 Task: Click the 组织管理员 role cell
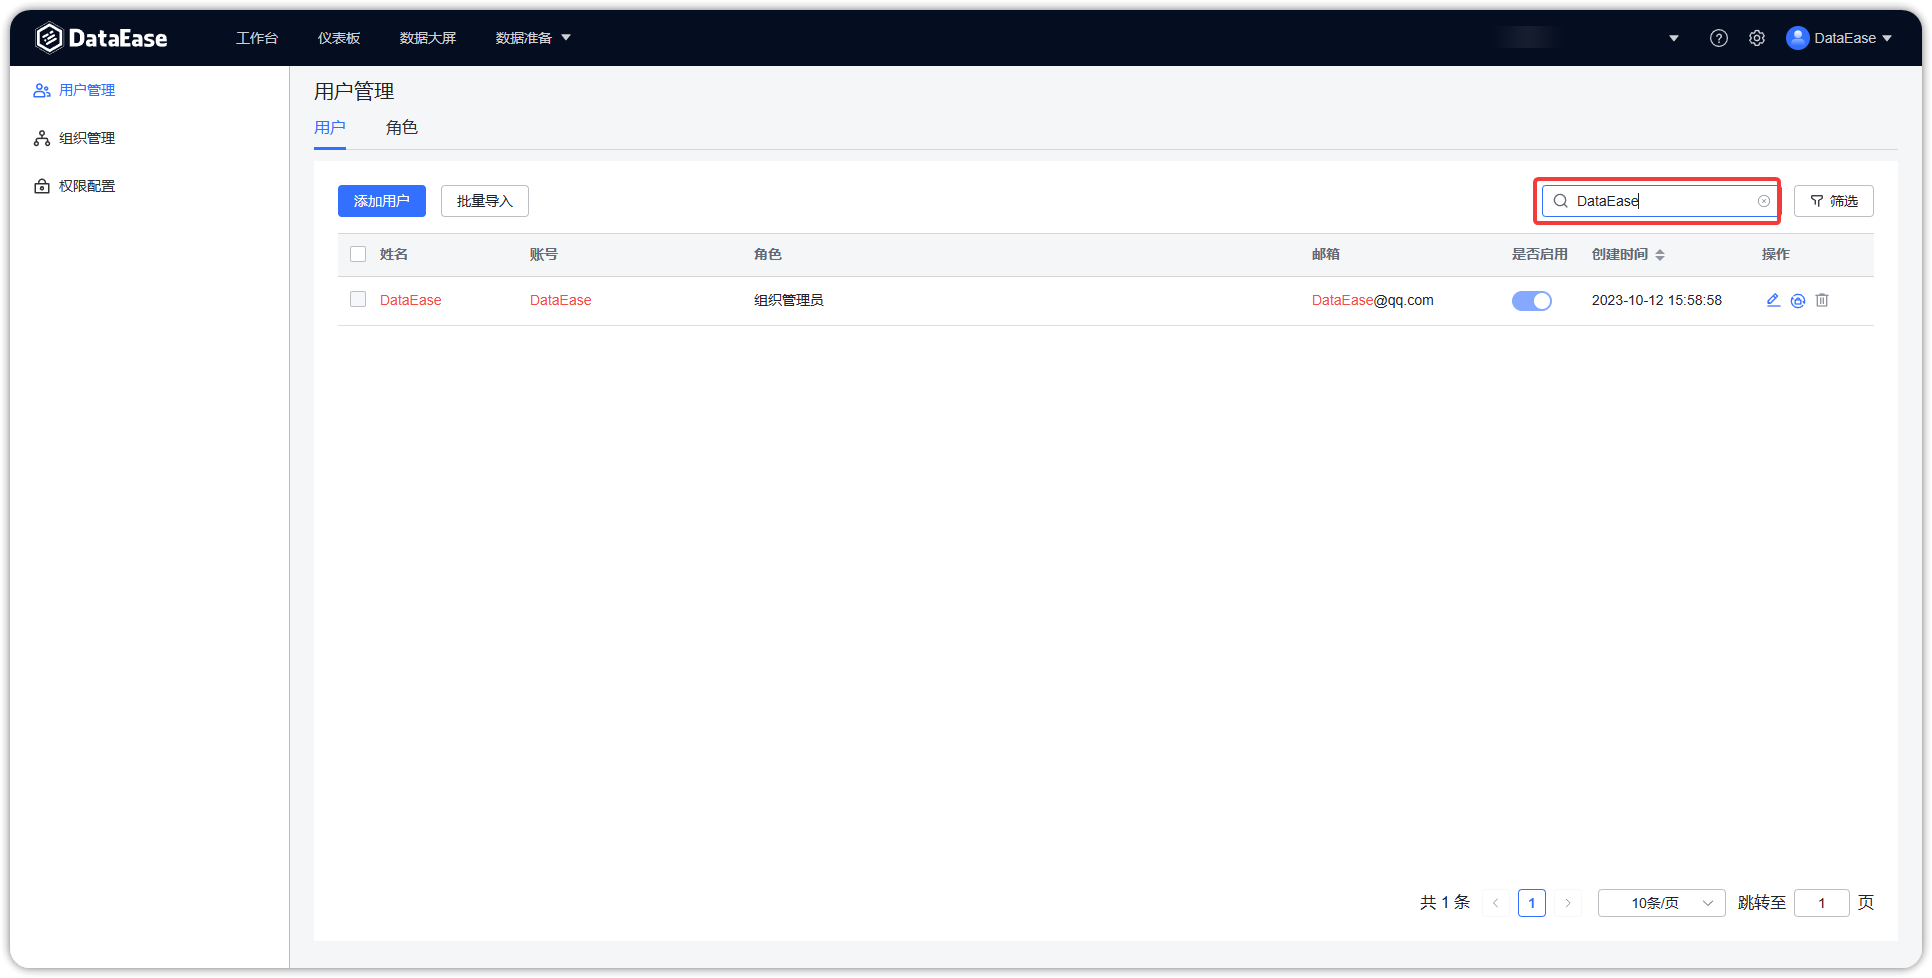click(789, 300)
